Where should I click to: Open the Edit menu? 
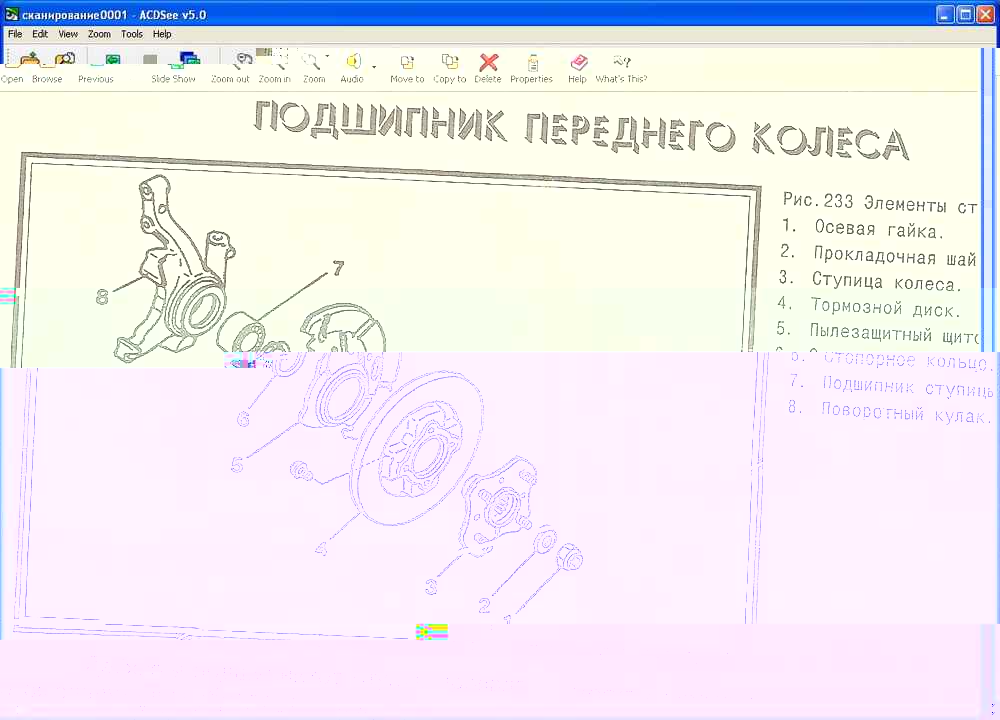(40, 34)
